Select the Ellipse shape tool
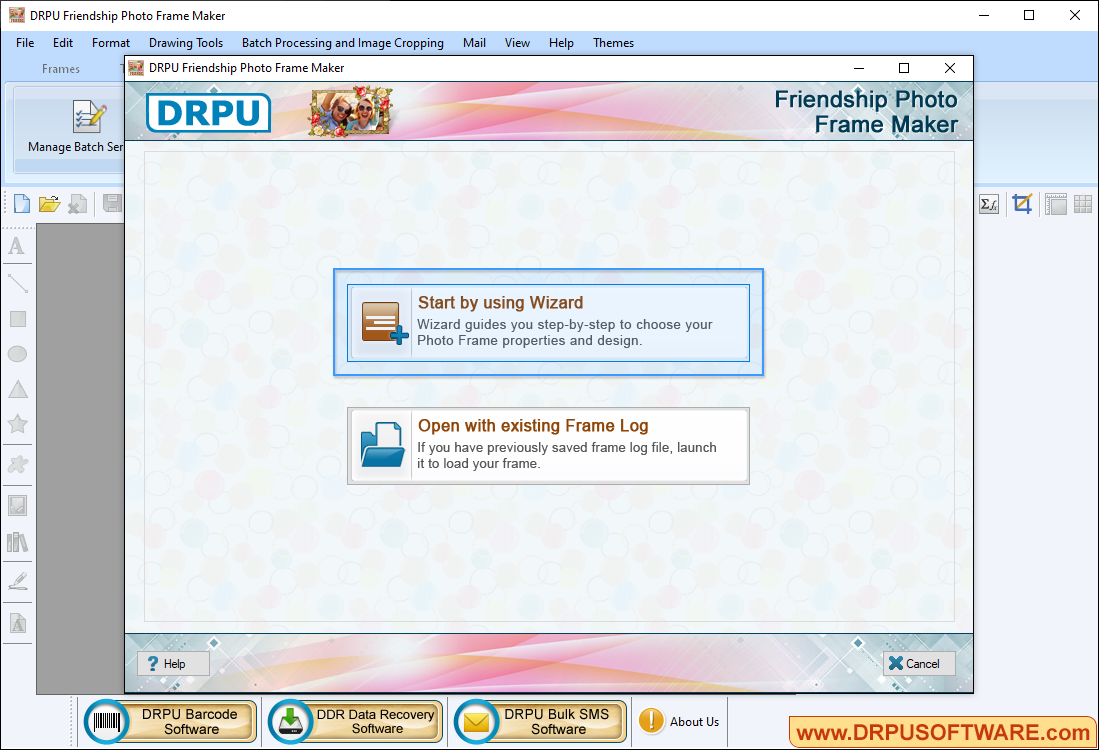 coord(17,354)
